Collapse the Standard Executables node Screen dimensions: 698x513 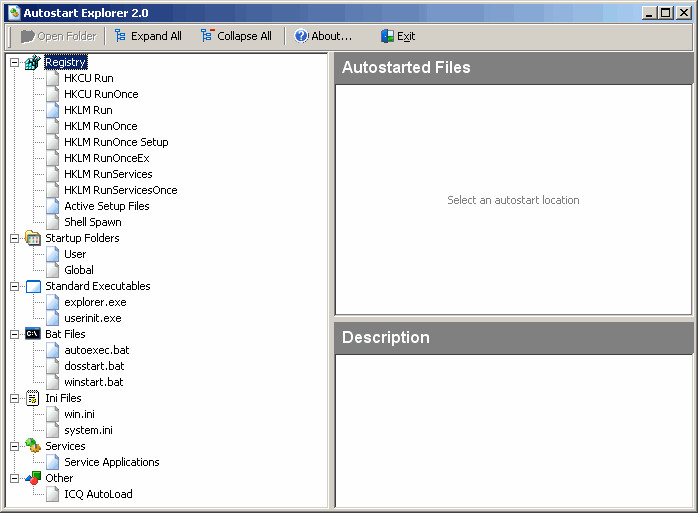[15, 286]
